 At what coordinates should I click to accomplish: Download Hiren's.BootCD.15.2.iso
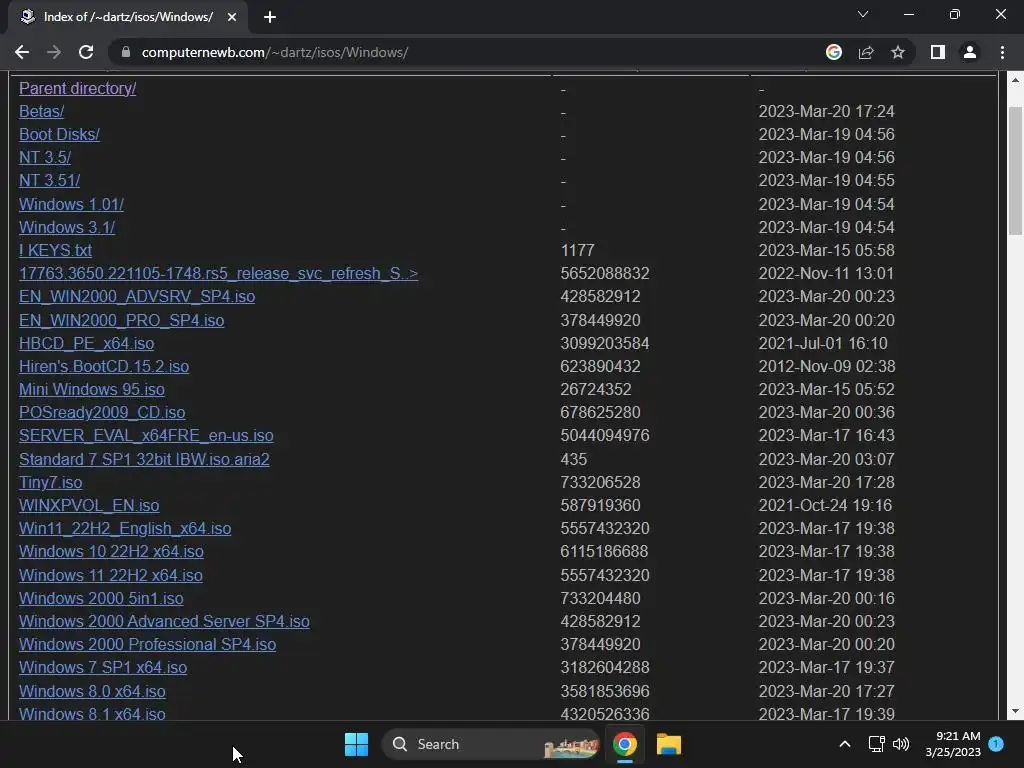104,366
